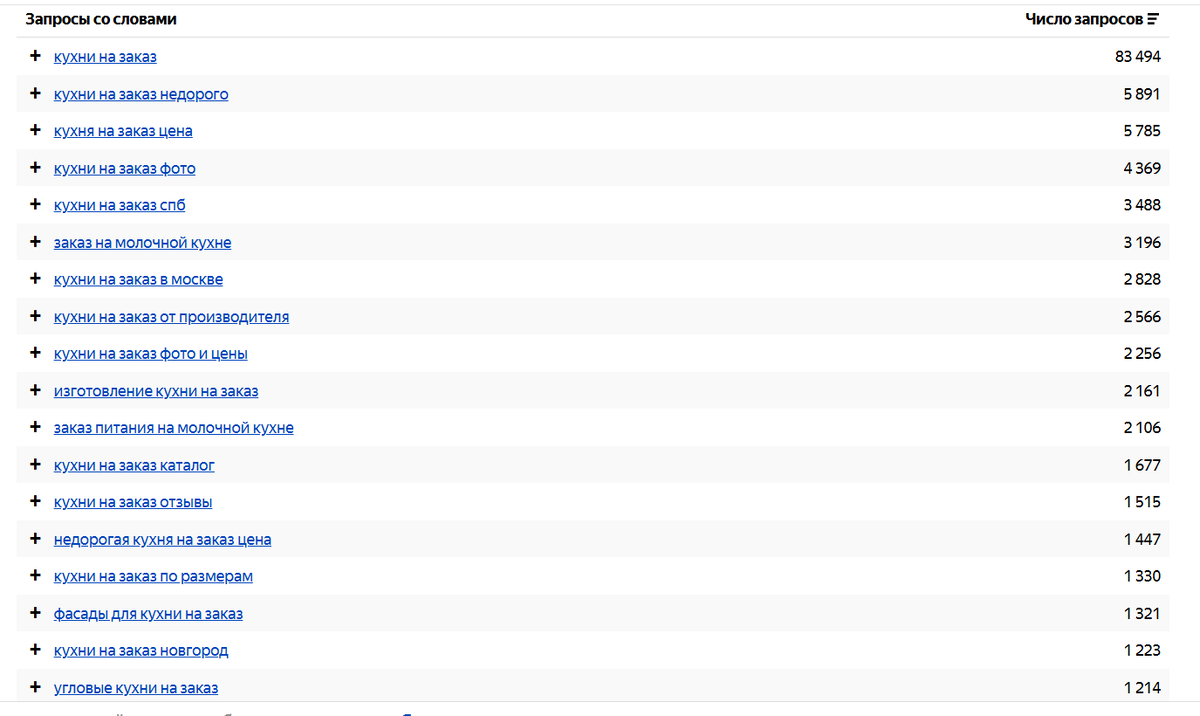Select the request count 2 106
This screenshot has width=1200, height=716.
pos(1142,428)
